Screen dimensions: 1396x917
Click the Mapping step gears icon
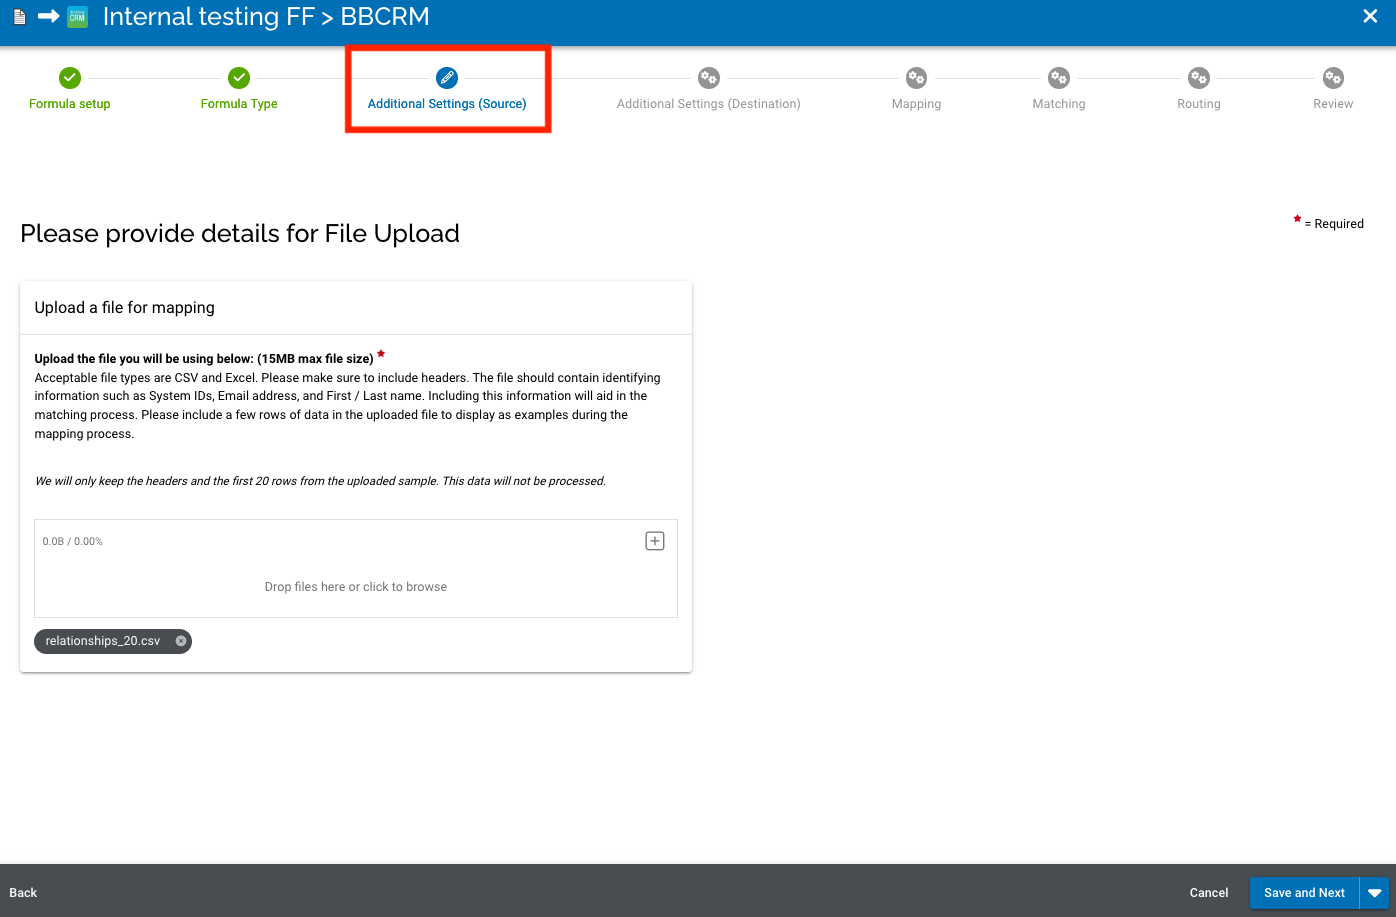coord(916,77)
